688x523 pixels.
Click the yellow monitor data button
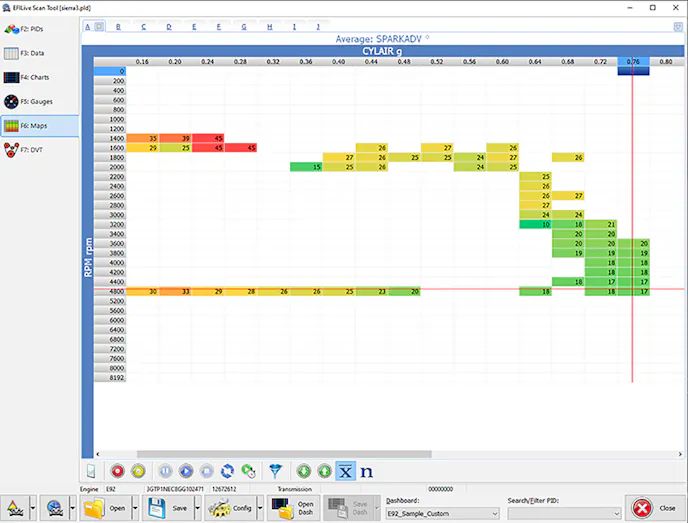139,470
